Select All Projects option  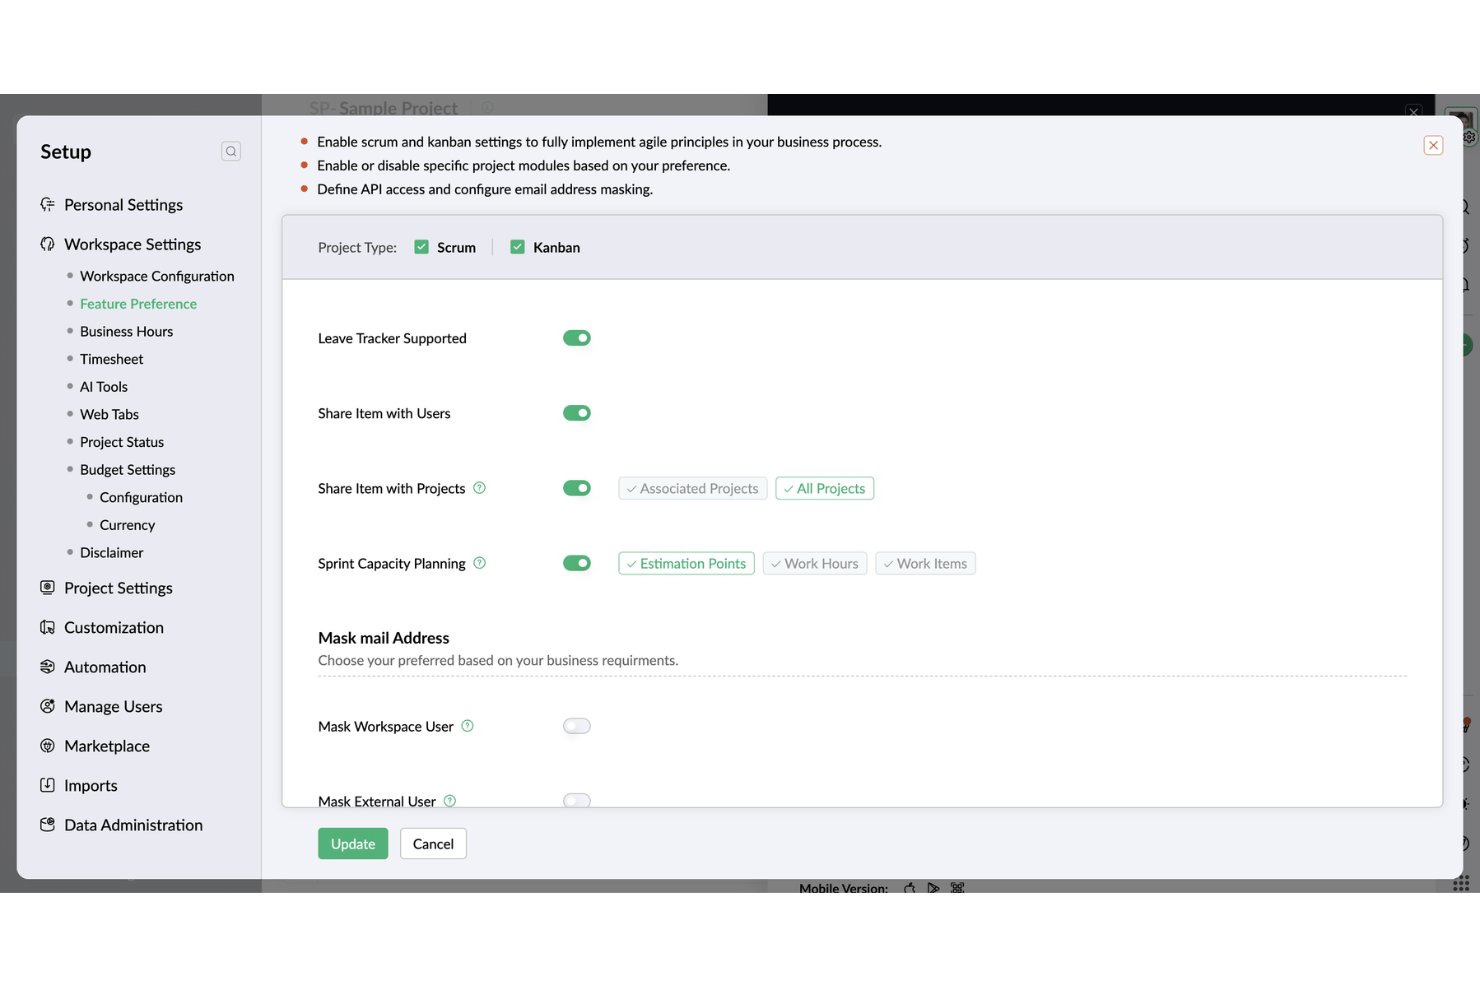click(825, 488)
